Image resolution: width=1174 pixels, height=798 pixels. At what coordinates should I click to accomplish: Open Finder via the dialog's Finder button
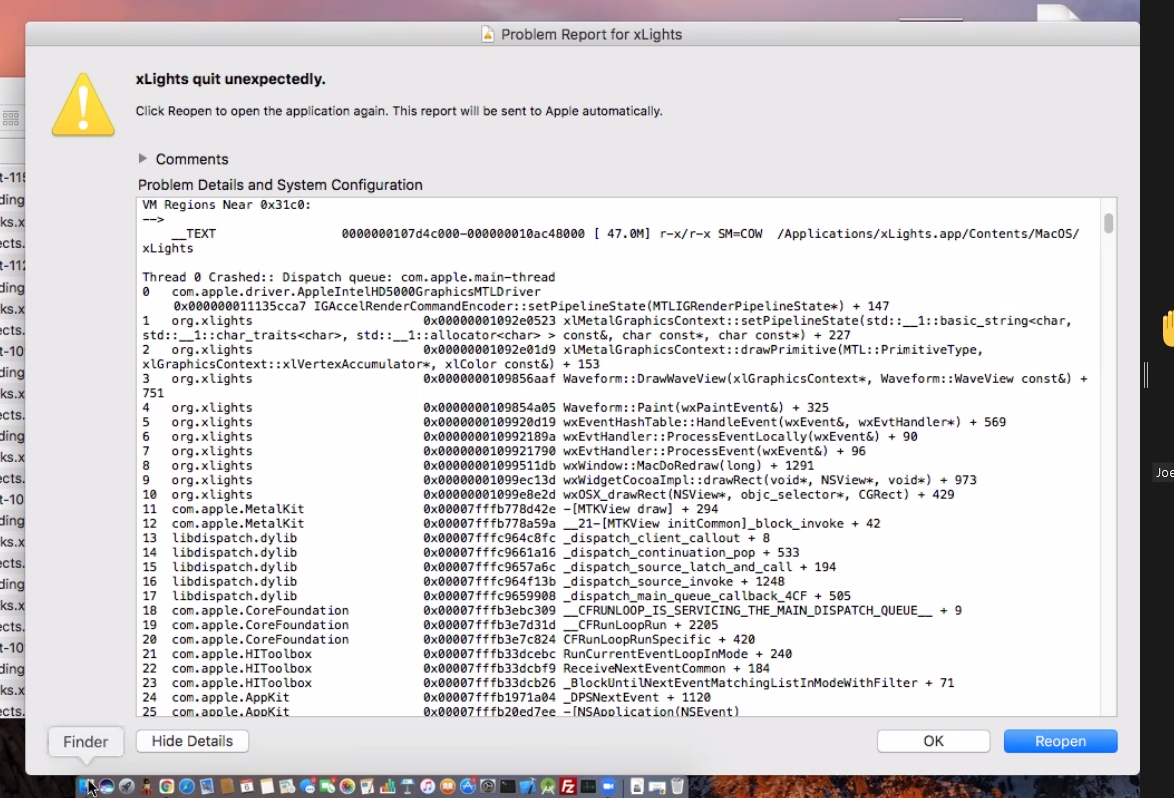pos(85,742)
